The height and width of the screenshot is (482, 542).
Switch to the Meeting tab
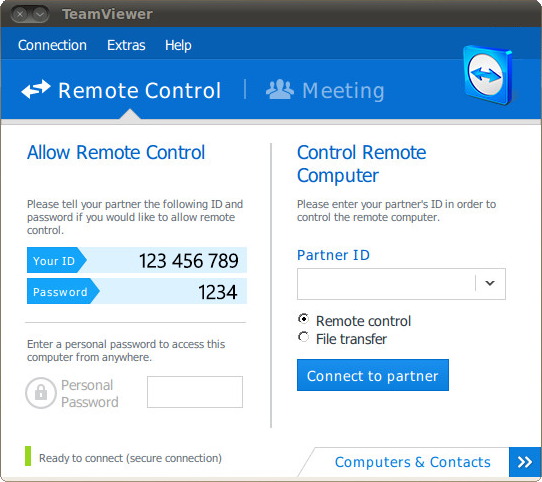(x=325, y=91)
